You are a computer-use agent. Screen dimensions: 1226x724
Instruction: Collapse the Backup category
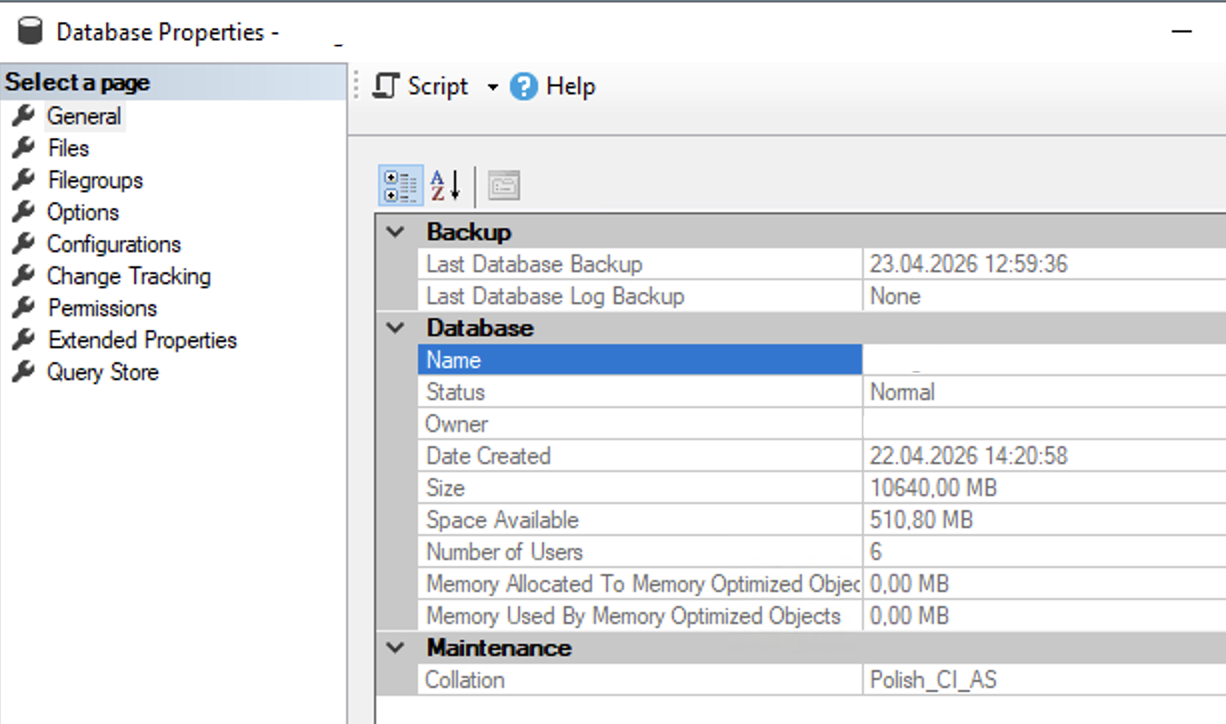tap(395, 231)
